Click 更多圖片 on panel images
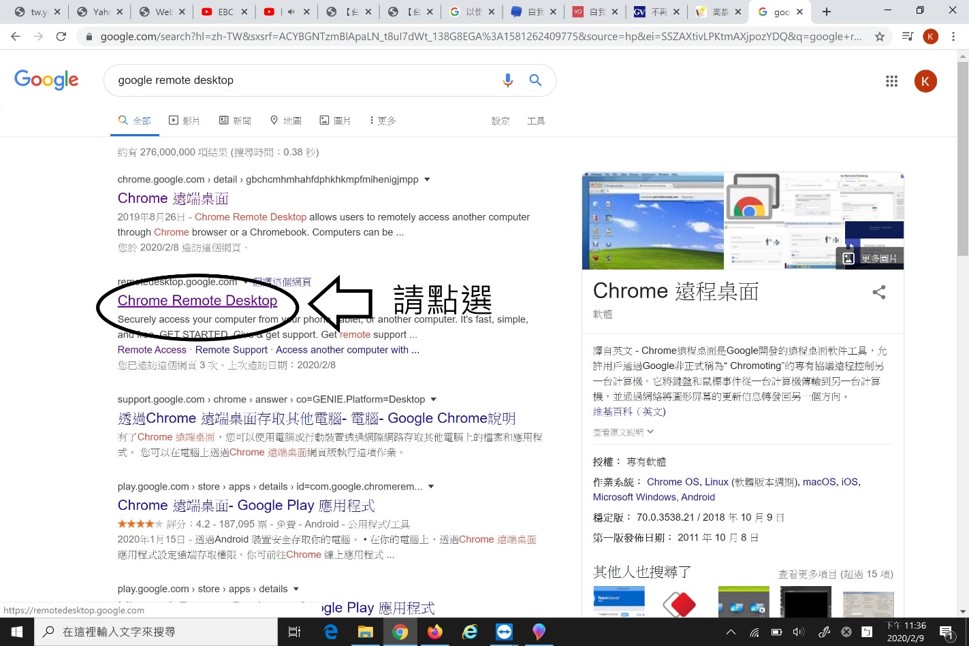The image size is (969, 646). (x=870, y=258)
